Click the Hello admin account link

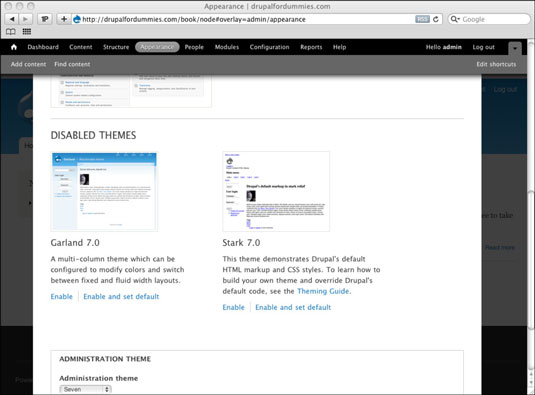(444, 47)
